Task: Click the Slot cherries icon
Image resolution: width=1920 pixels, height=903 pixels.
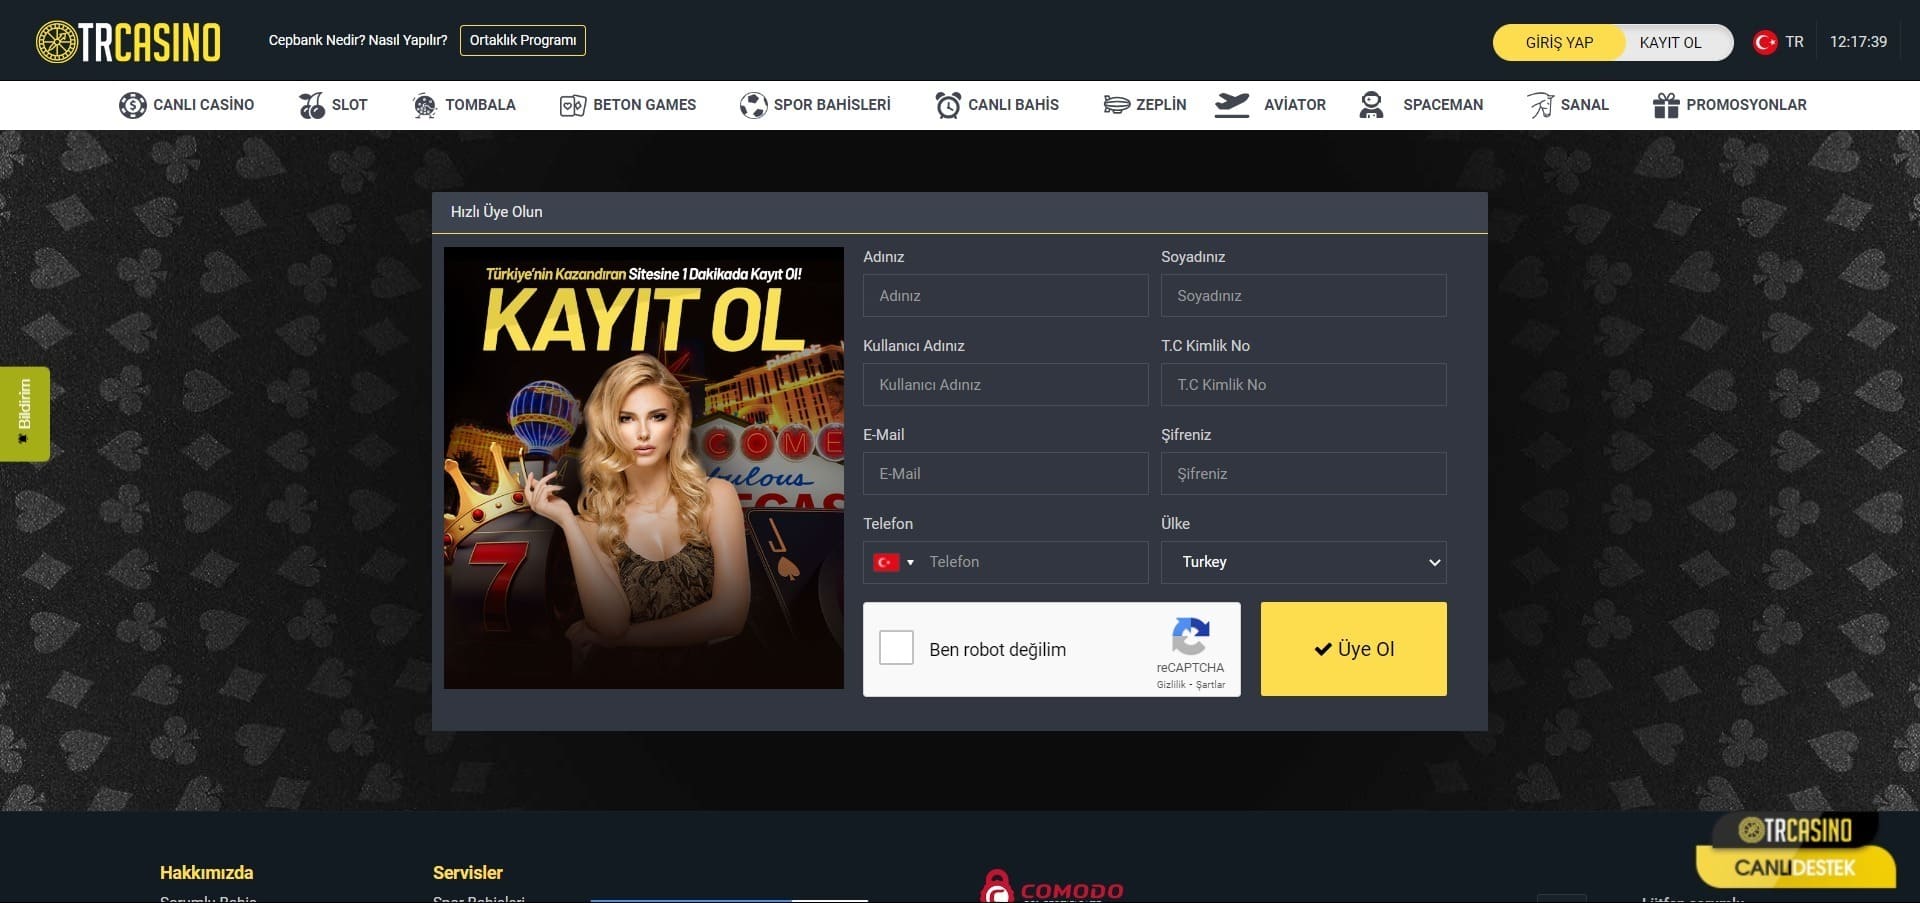Action: pos(311,105)
